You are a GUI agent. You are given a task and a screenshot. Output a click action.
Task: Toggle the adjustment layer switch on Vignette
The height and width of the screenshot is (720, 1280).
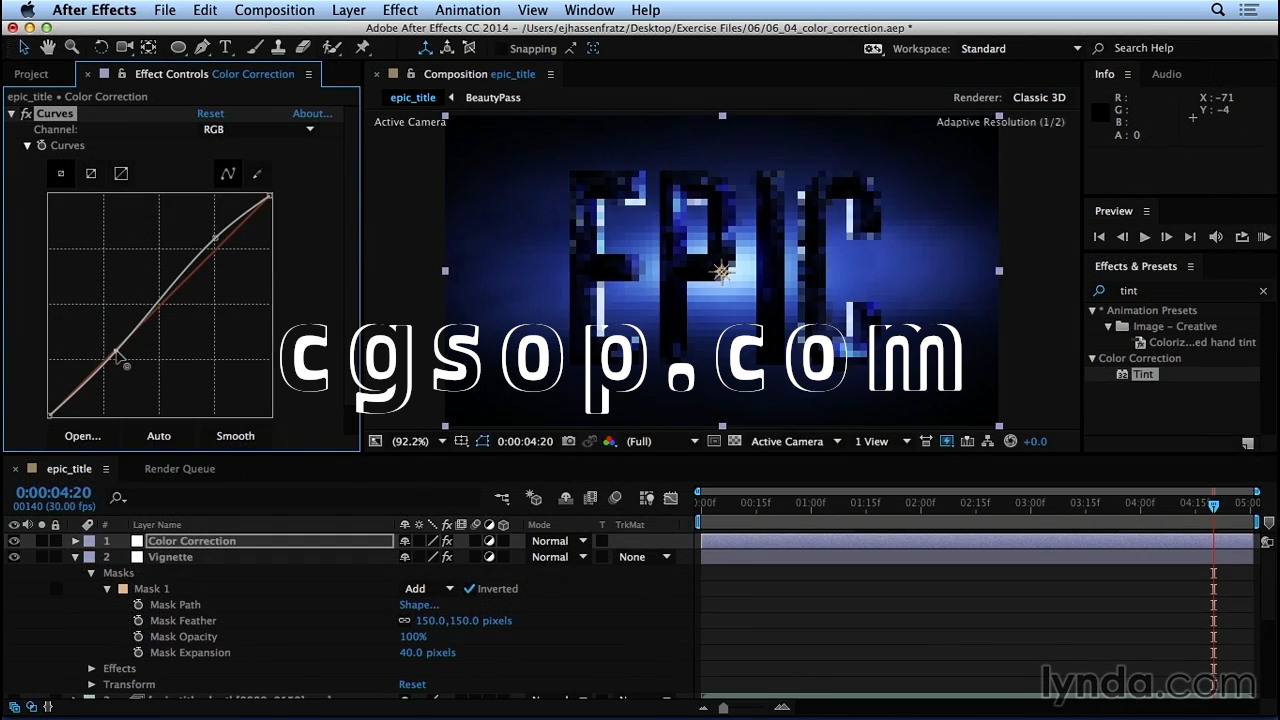tap(489, 557)
